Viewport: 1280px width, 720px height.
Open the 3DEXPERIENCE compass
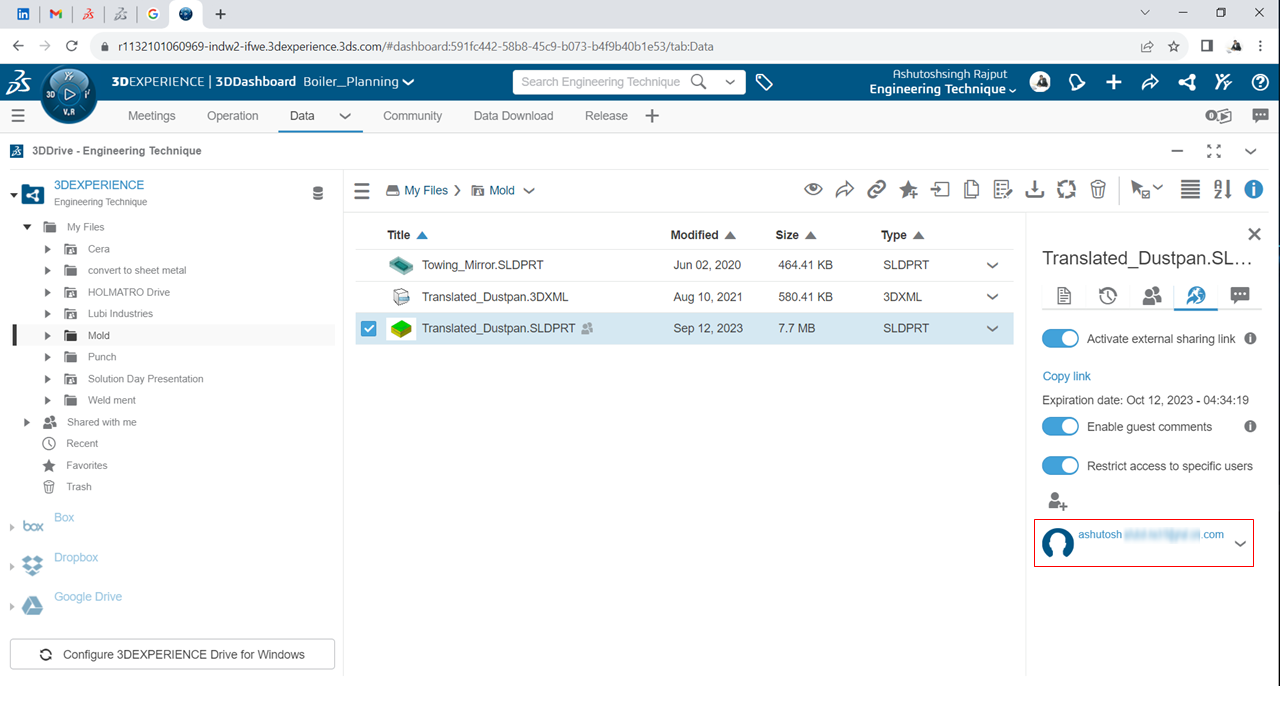click(68, 95)
